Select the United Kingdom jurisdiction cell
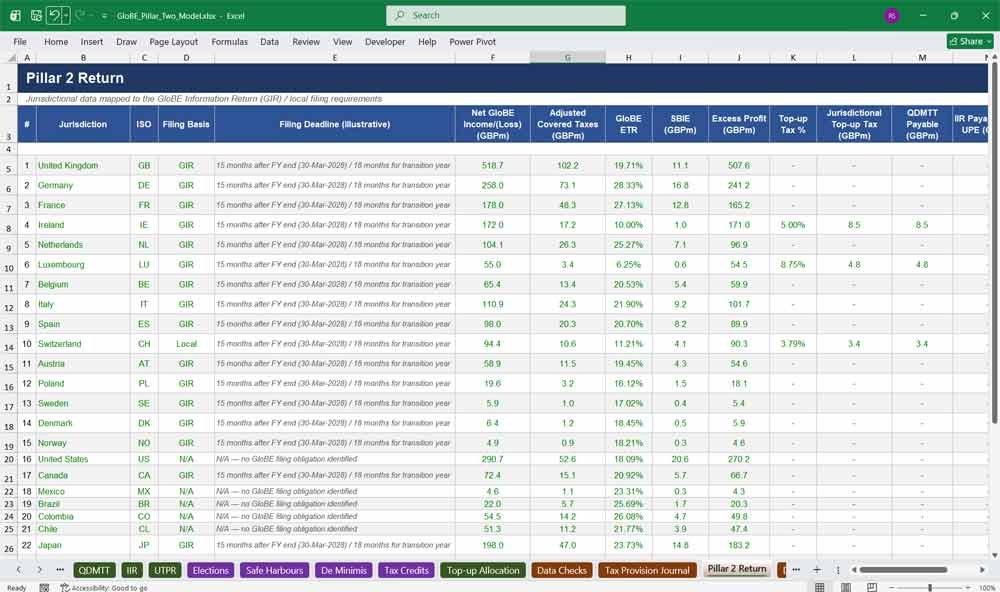 (83, 165)
